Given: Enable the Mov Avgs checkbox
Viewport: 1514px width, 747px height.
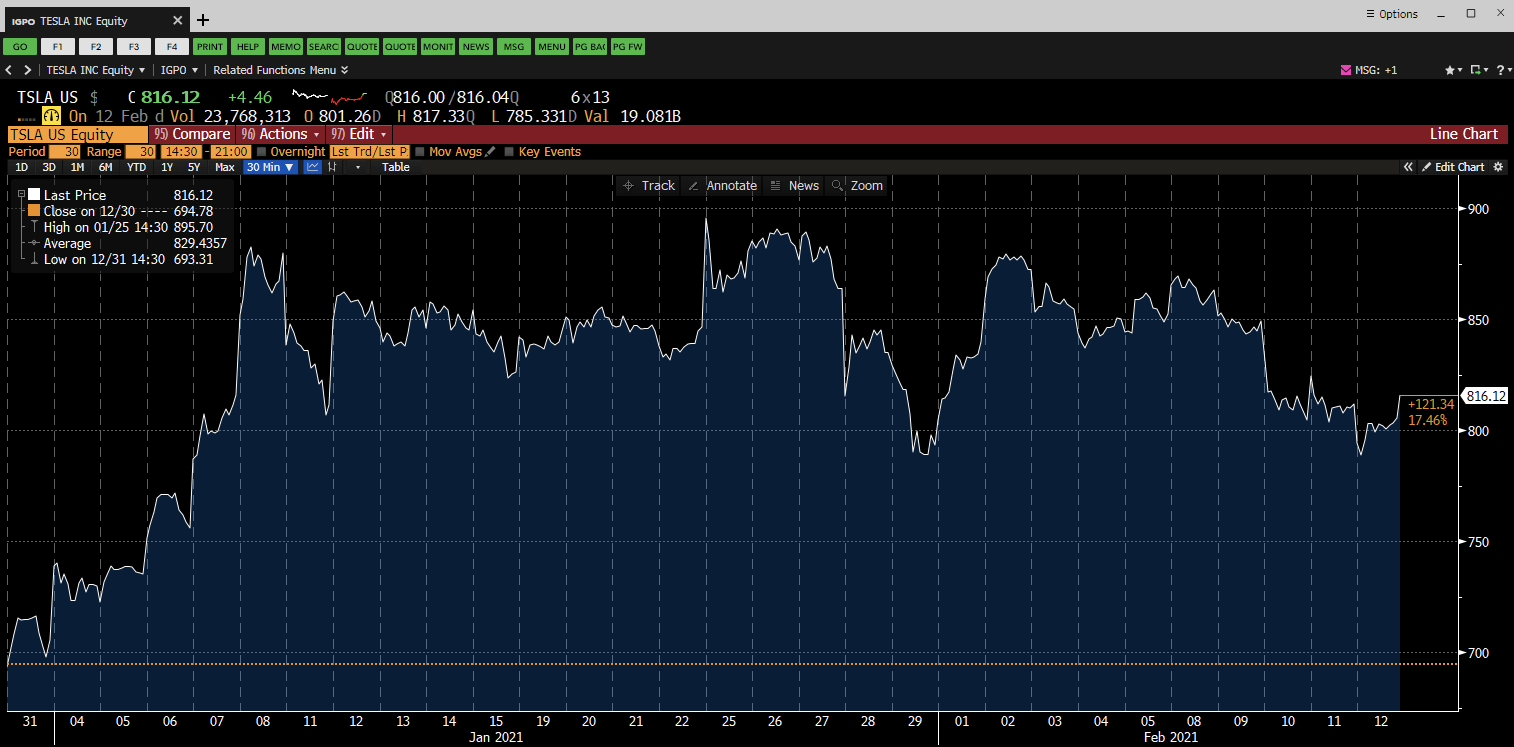Looking at the screenshot, I should pyautogui.click(x=420, y=152).
